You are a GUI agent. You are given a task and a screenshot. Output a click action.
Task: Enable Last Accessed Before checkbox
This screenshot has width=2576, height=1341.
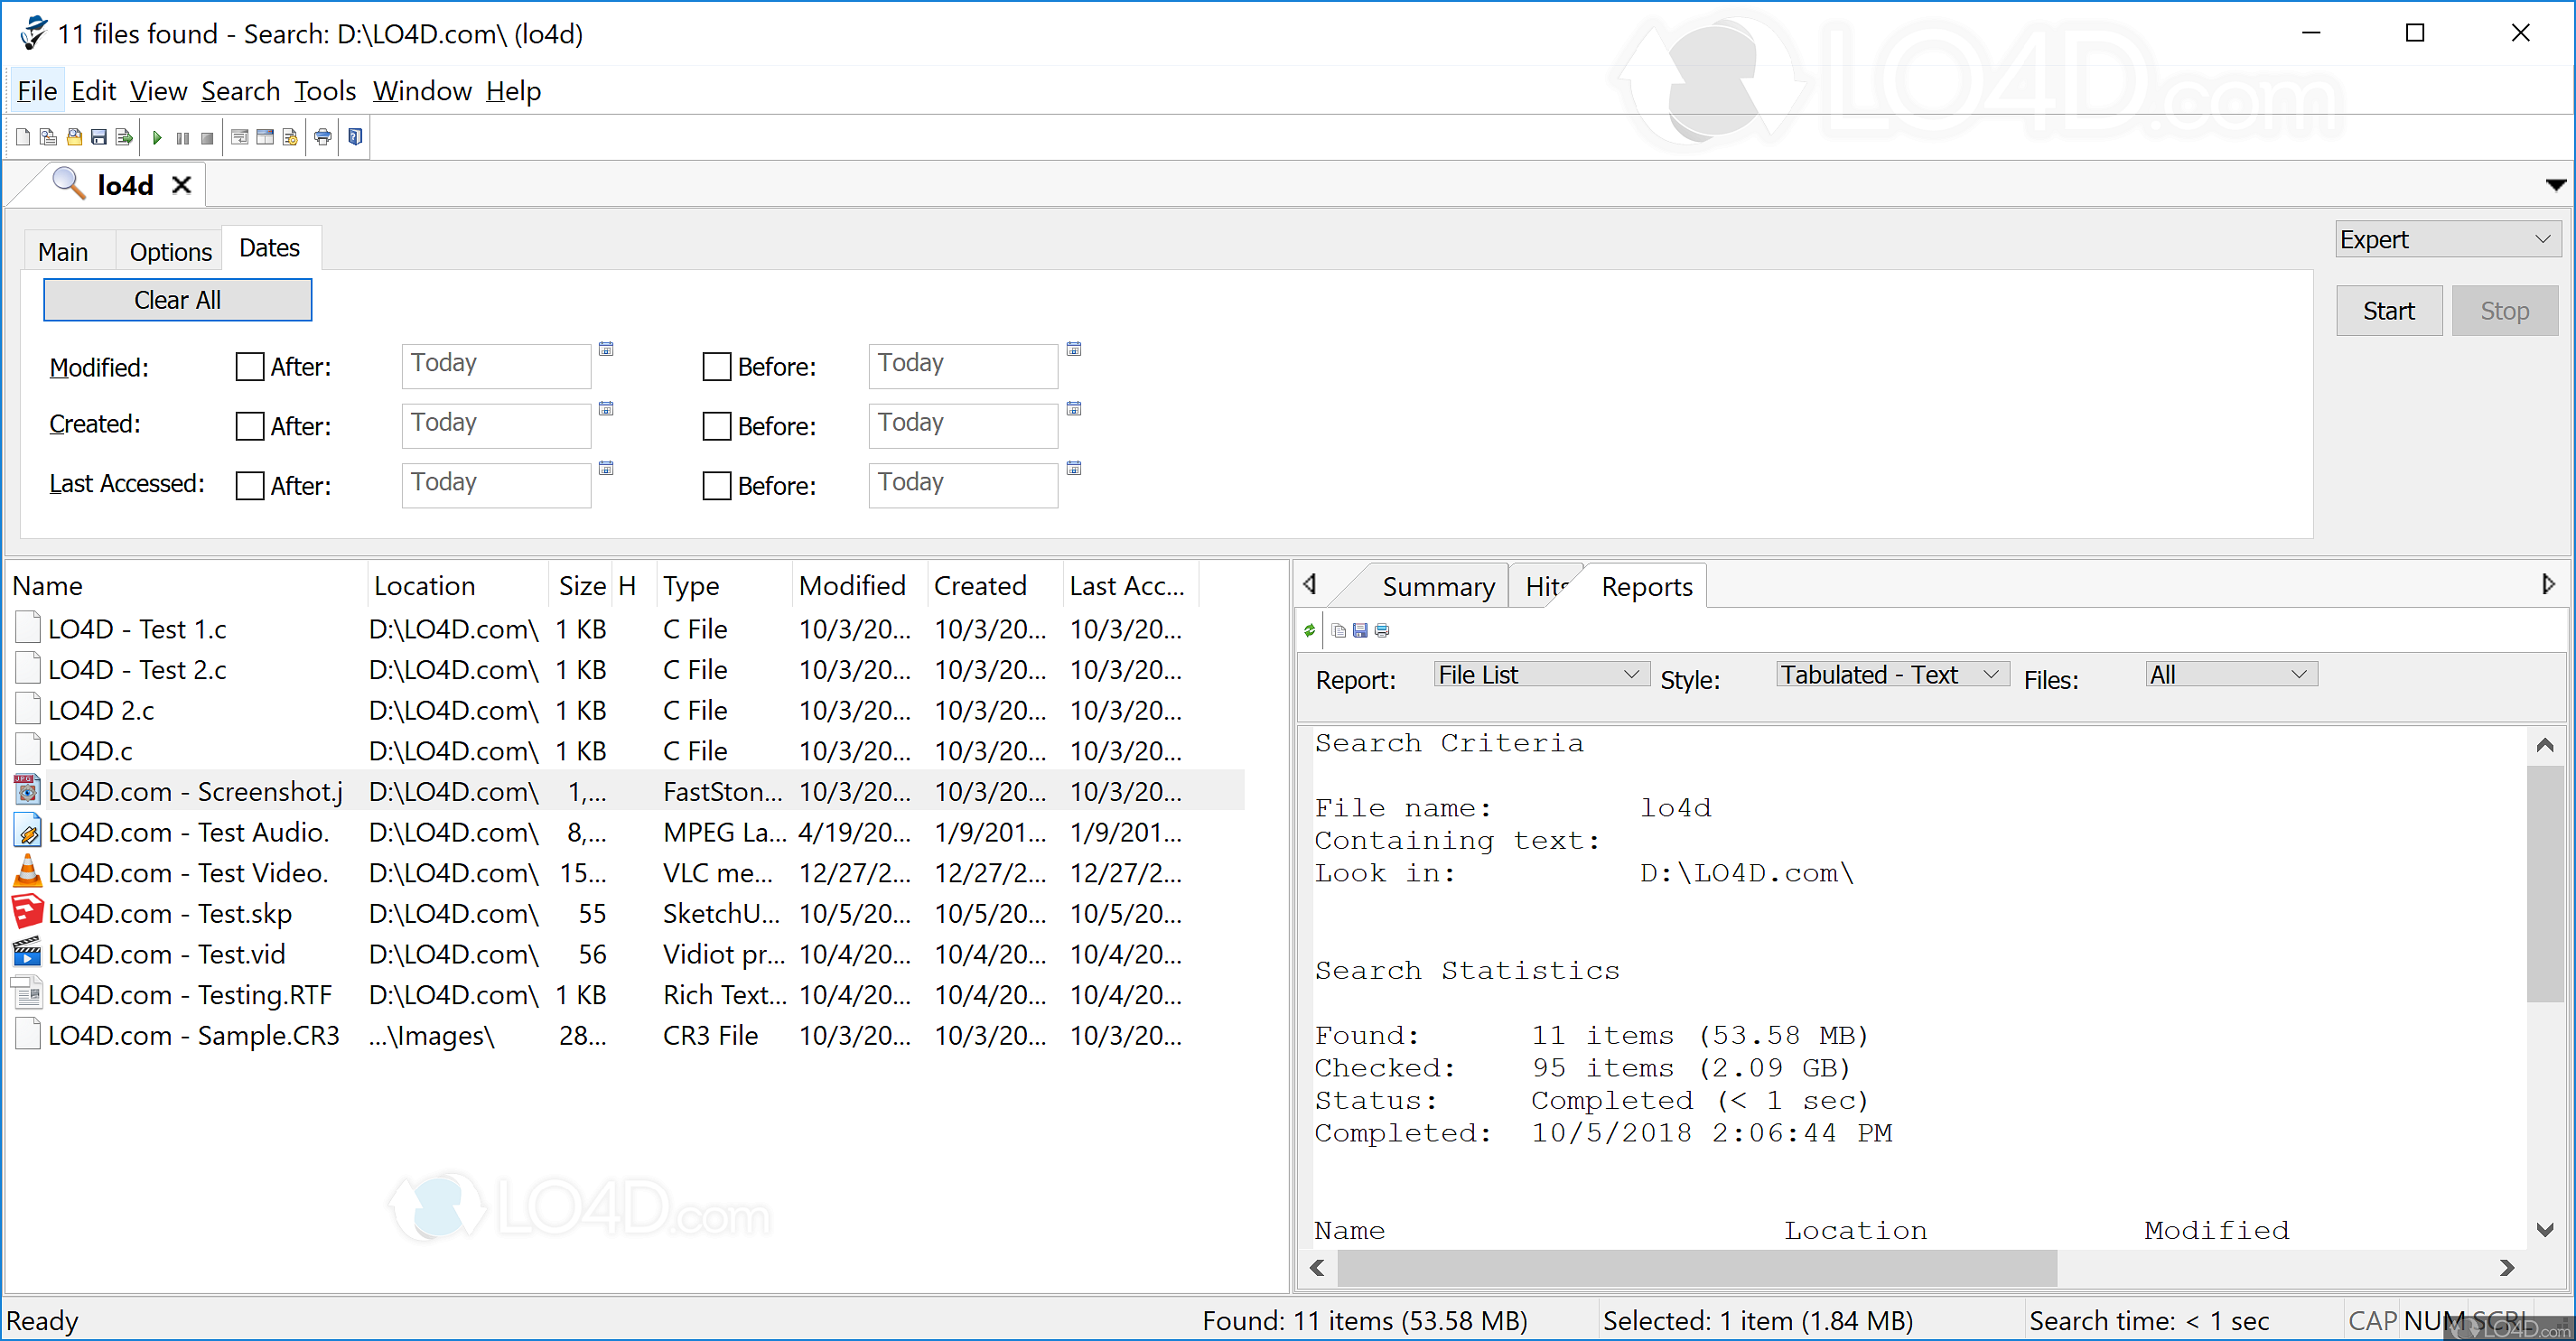click(717, 486)
